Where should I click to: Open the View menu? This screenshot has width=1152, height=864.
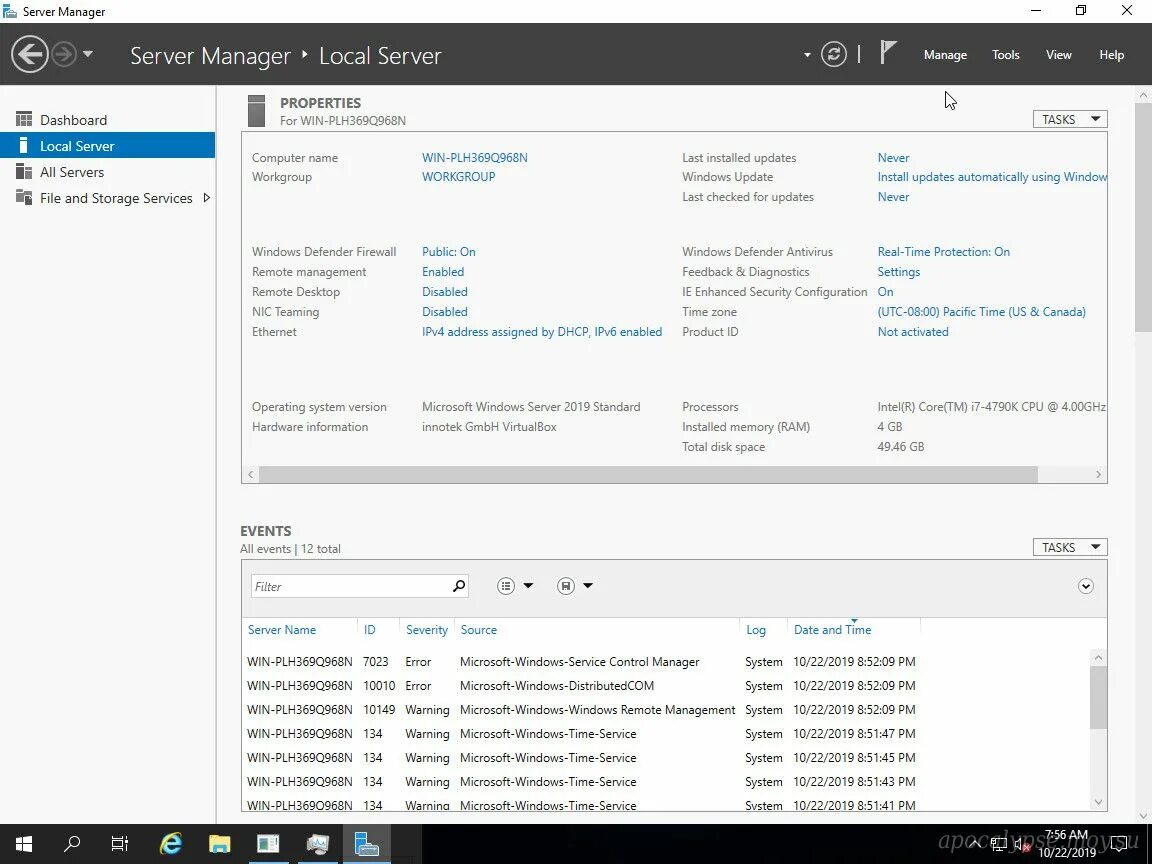pos(1058,55)
